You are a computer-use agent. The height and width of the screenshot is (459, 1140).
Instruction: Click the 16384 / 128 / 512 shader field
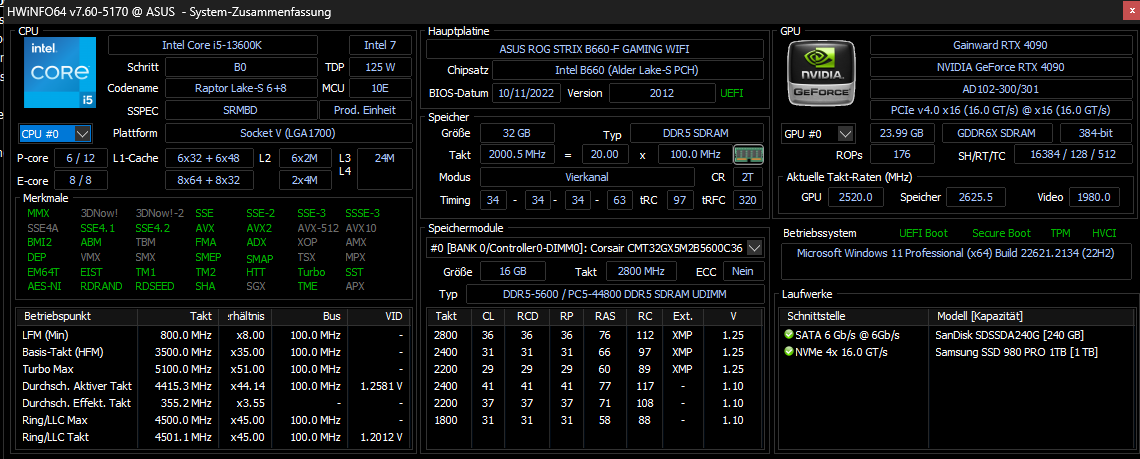click(1072, 155)
